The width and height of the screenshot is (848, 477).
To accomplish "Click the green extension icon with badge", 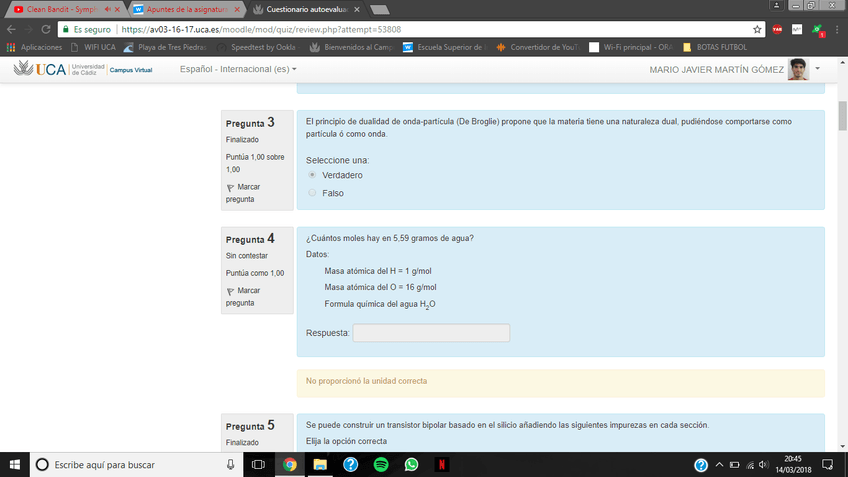I will [x=817, y=30].
